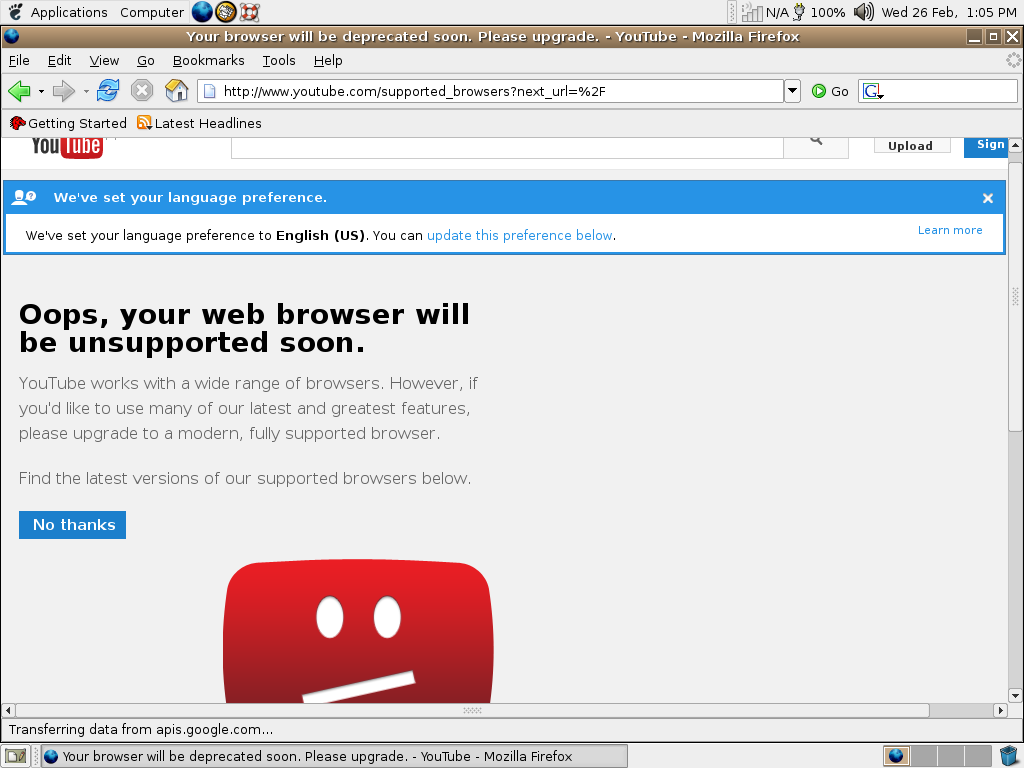Open the Google search engine selector

point(872,91)
